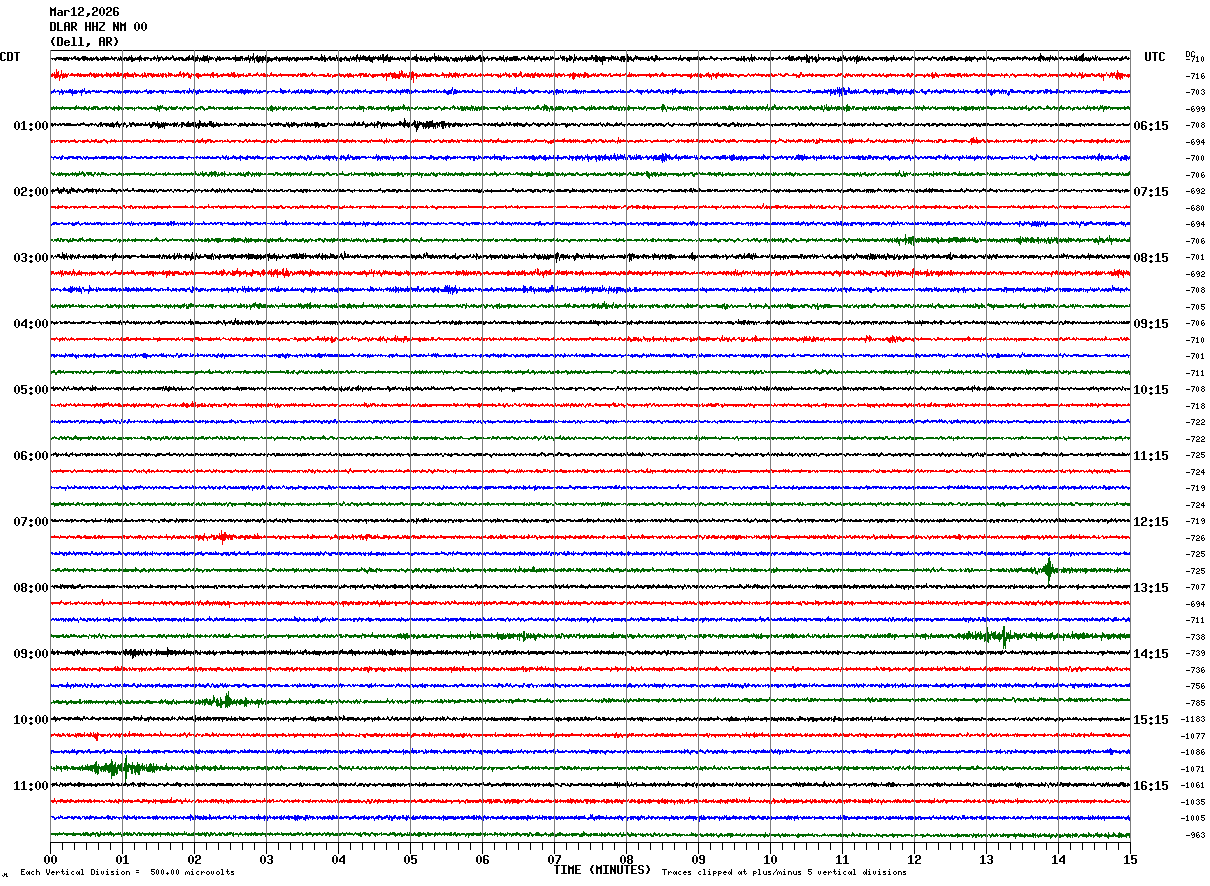This screenshot has width=1210, height=886.
Task: Click the green burst just after minute 13
Action: (1003, 636)
